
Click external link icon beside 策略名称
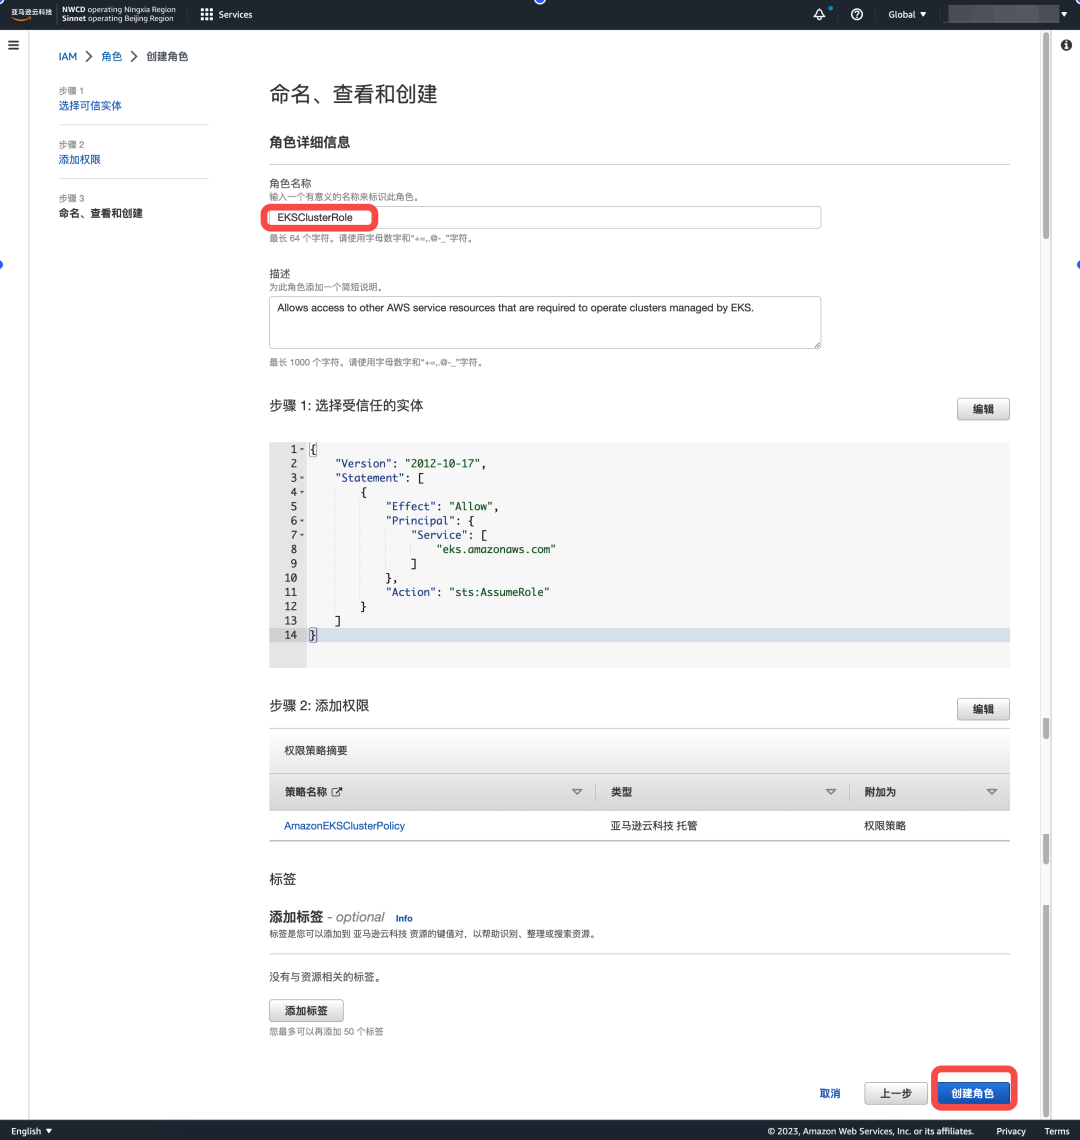(x=337, y=792)
